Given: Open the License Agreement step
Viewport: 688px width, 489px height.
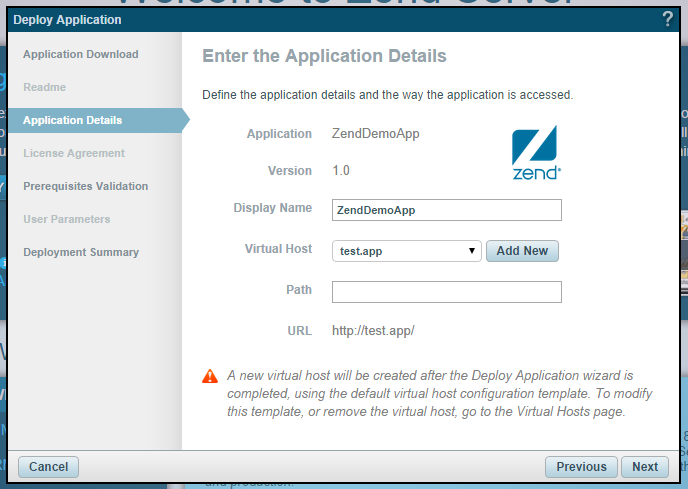Looking at the screenshot, I should click(x=74, y=153).
